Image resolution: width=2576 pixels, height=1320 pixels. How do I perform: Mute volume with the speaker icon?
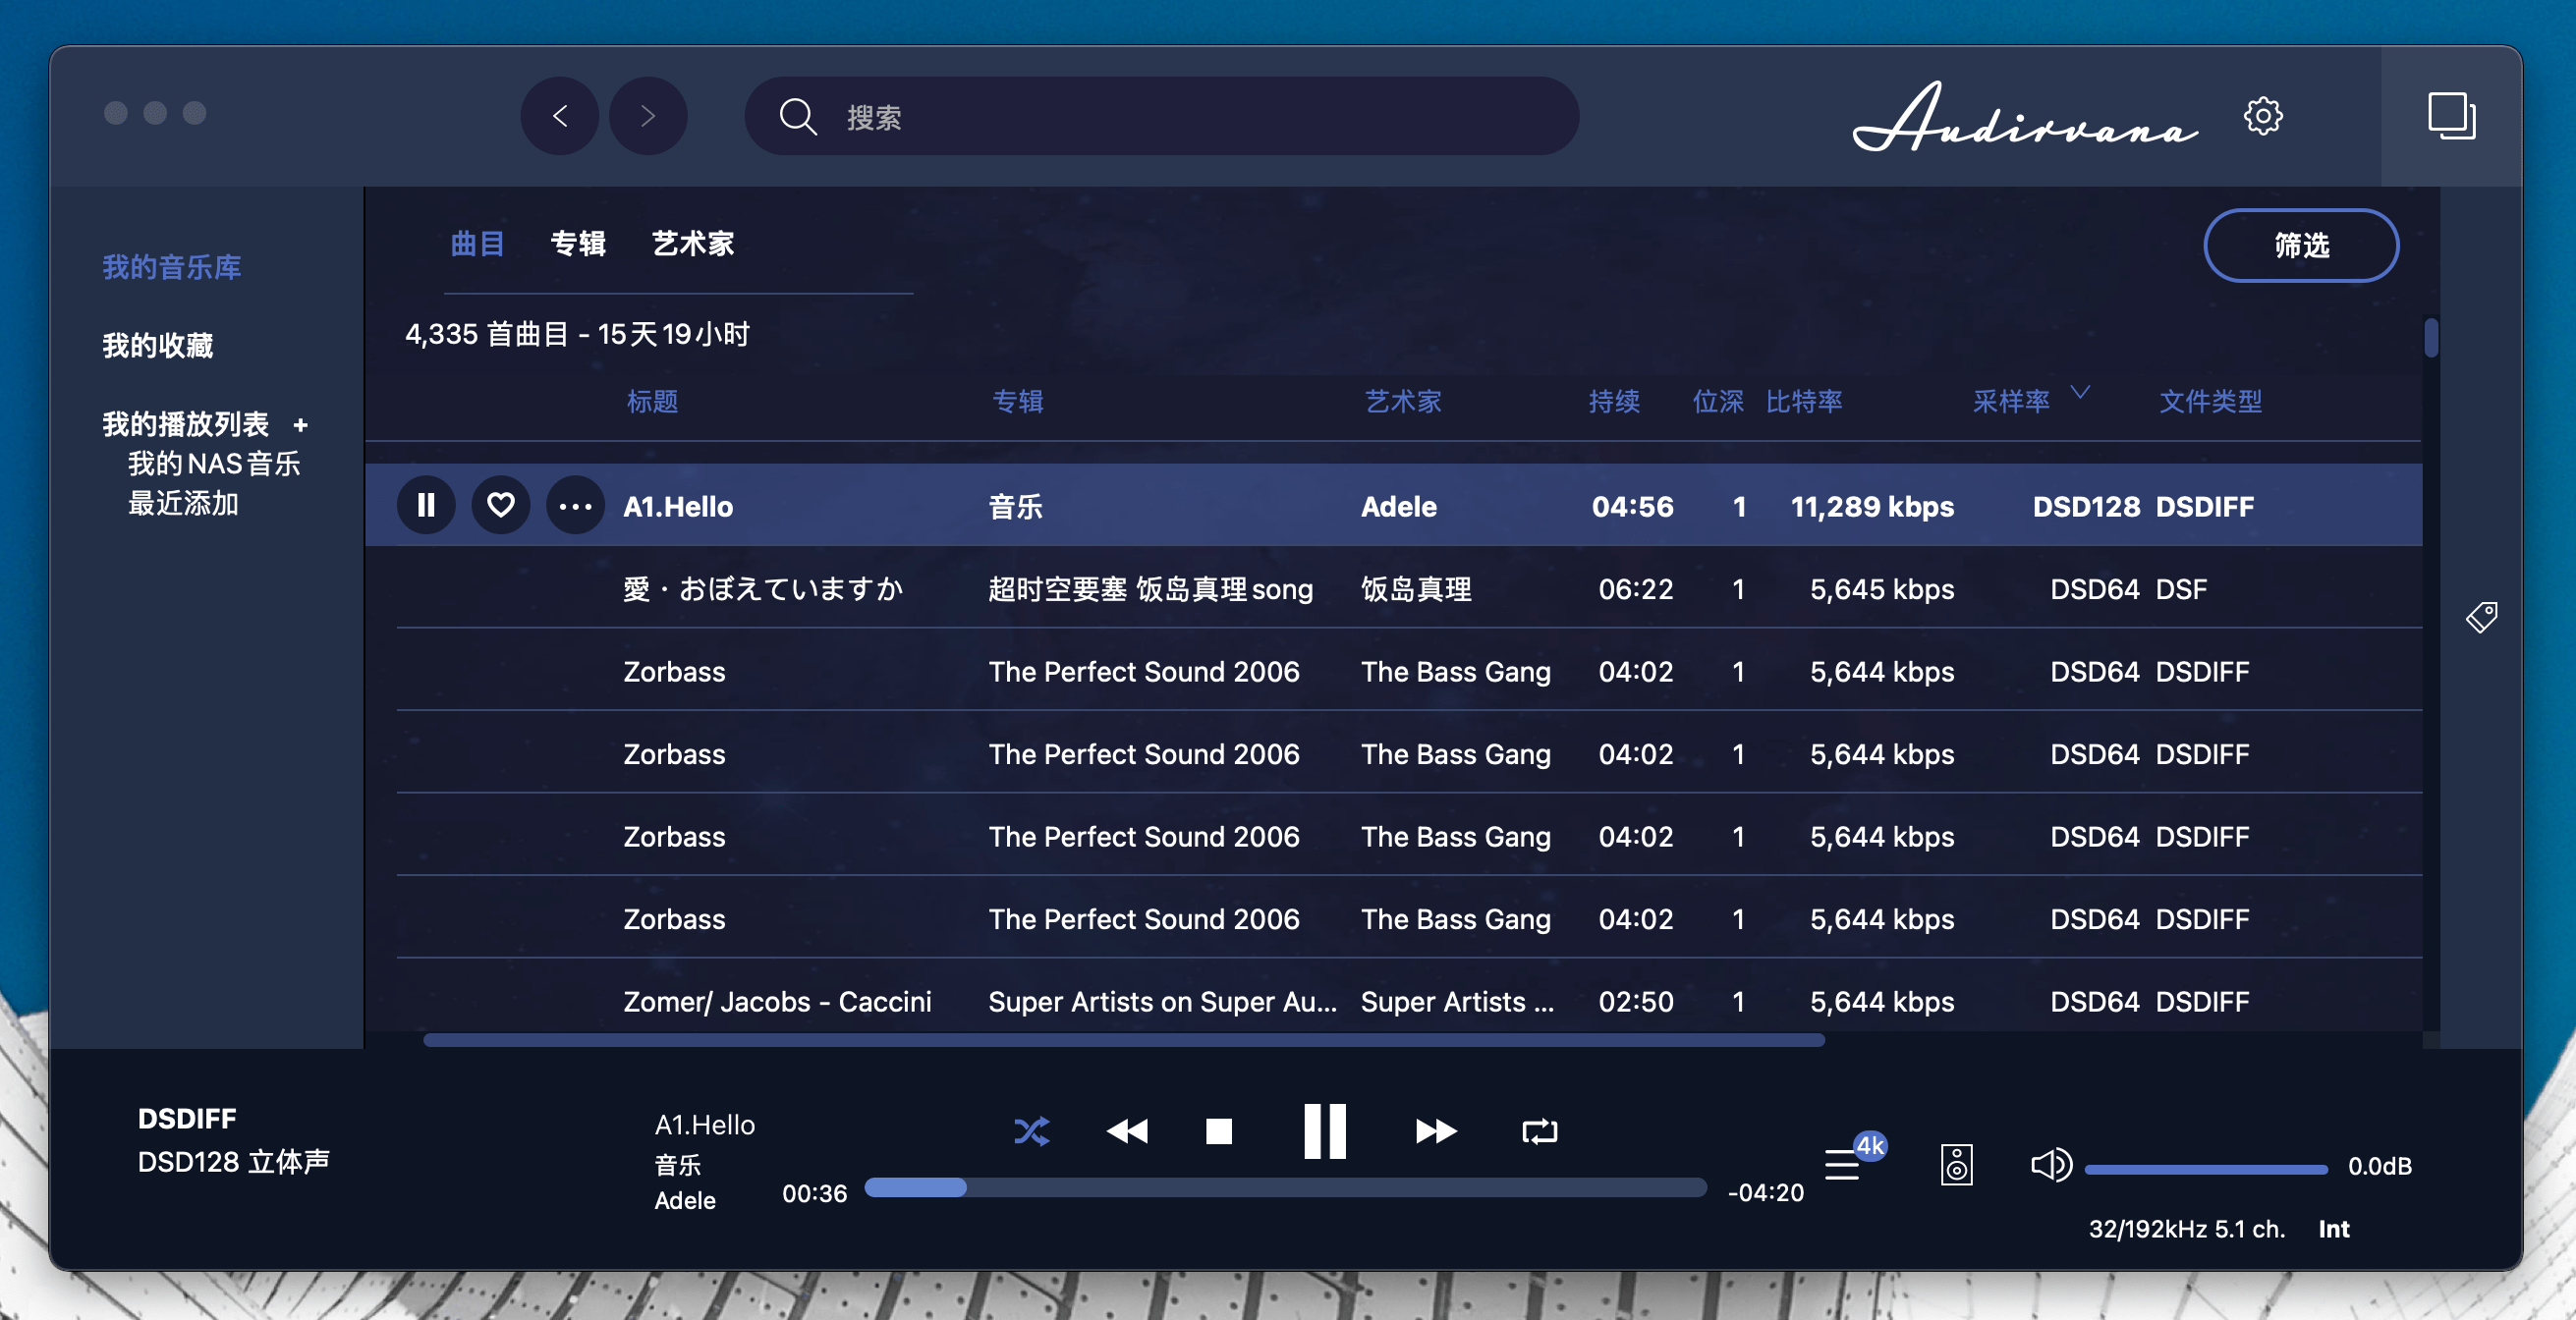tap(2051, 1165)
